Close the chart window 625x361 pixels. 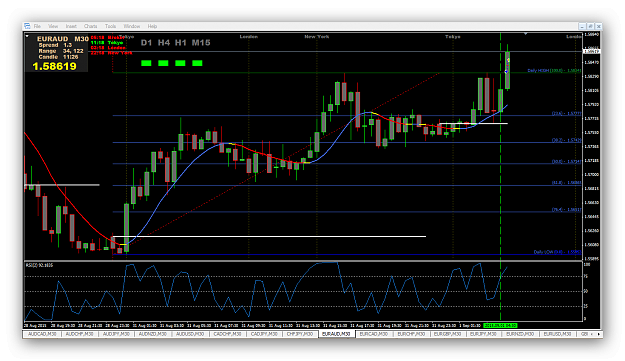(598, 26)
